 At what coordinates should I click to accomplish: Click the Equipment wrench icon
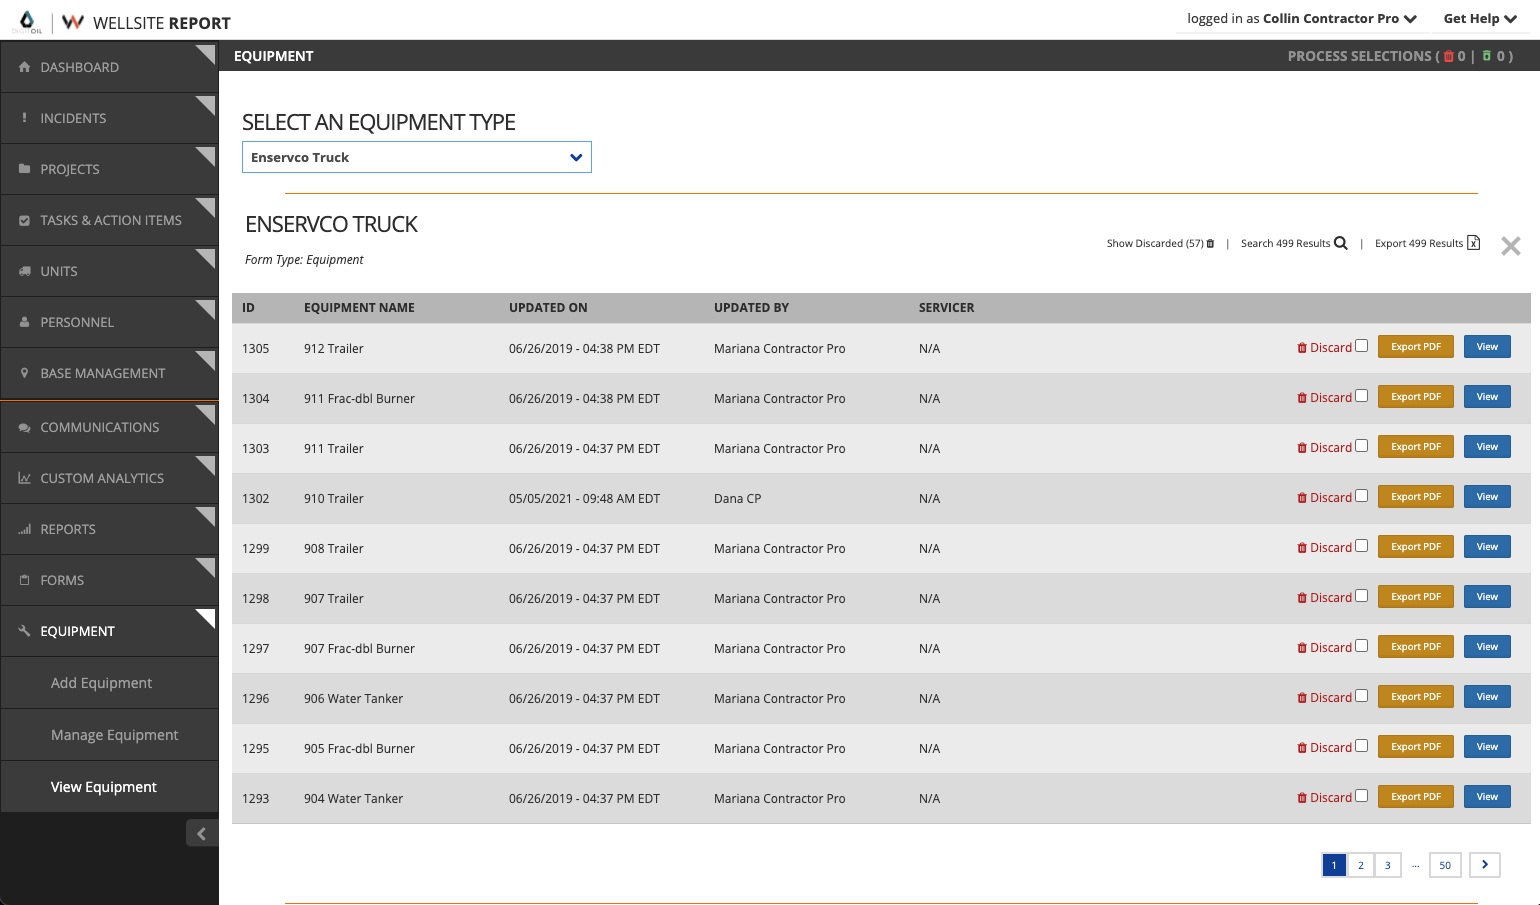coord(24,631)
